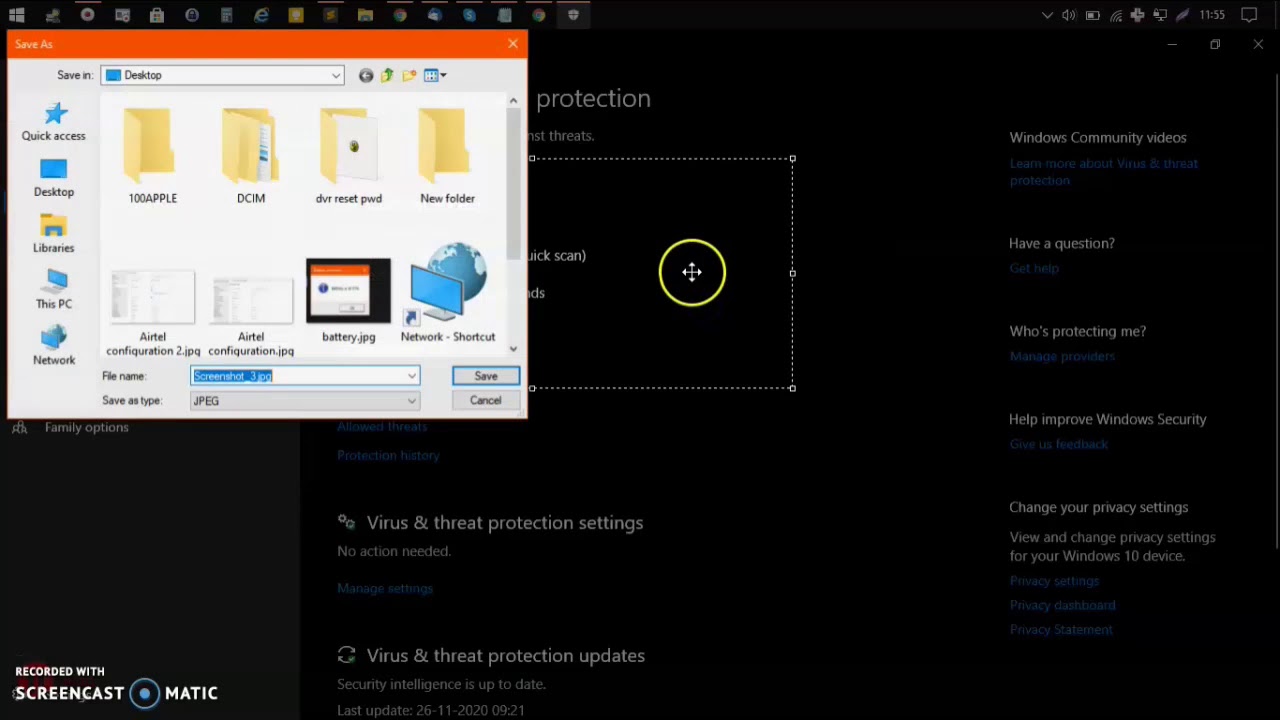Open Wi-Fi network settings in tray
The image size is (1280, 720).
click(x=1116, y=15)
